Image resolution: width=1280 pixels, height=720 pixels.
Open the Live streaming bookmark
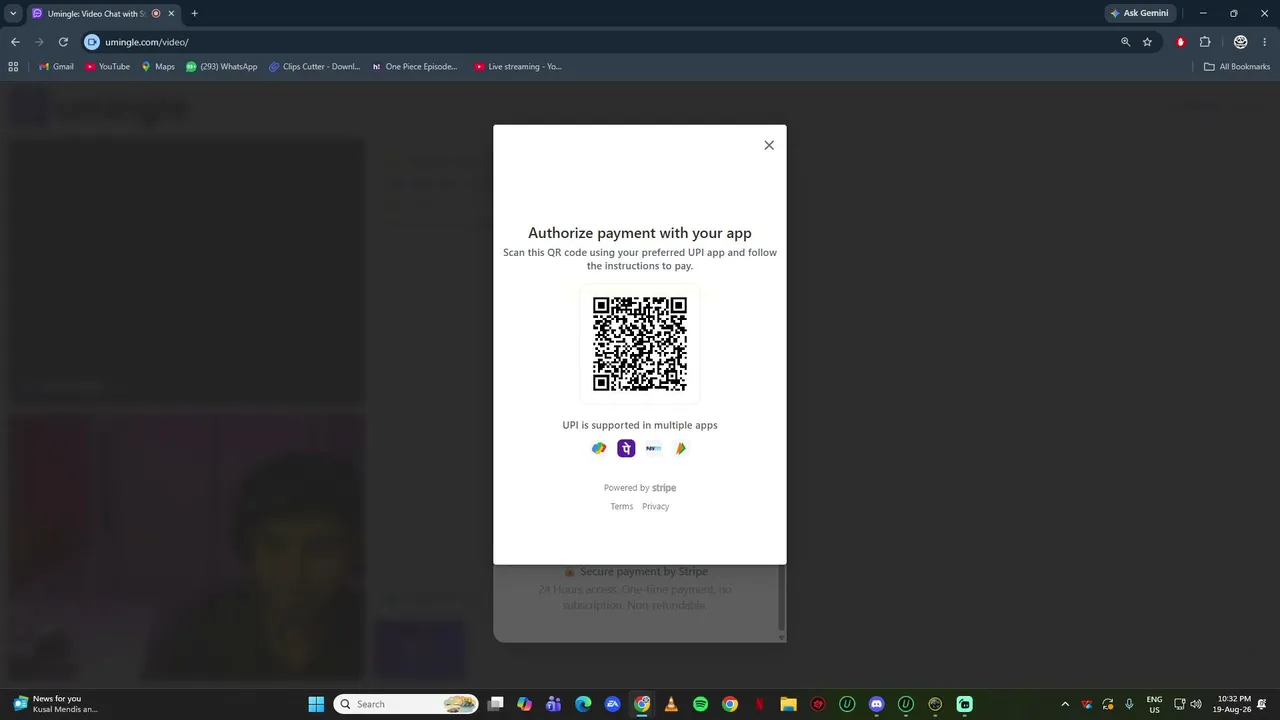click(518, 67)
